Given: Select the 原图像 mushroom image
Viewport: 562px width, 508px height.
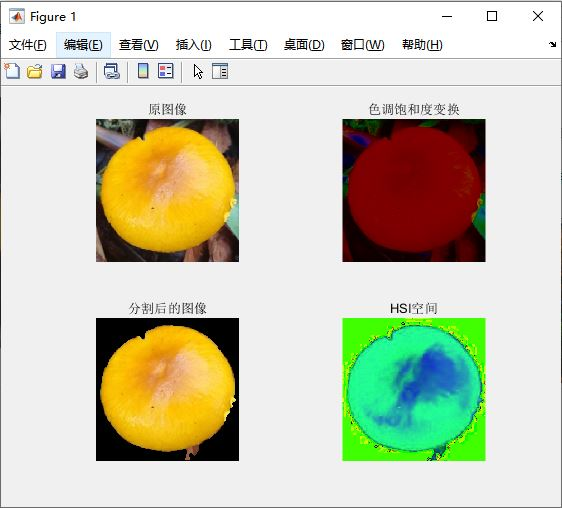Looking at the screenshot, I should pos(167,190).
